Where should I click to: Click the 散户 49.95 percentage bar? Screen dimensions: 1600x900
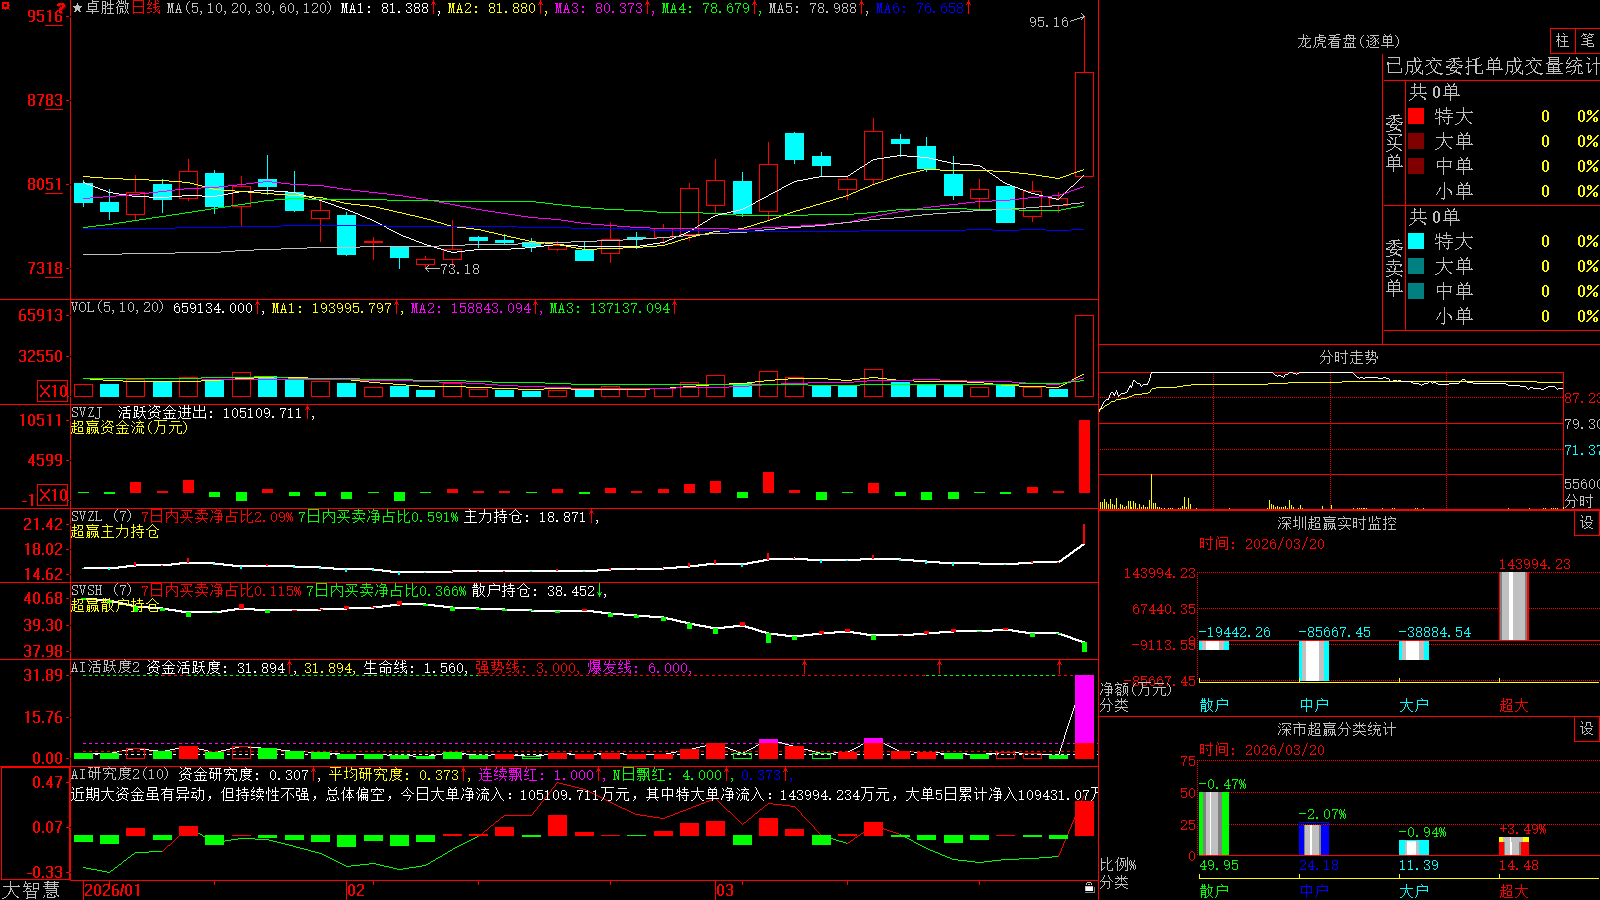1214,823
